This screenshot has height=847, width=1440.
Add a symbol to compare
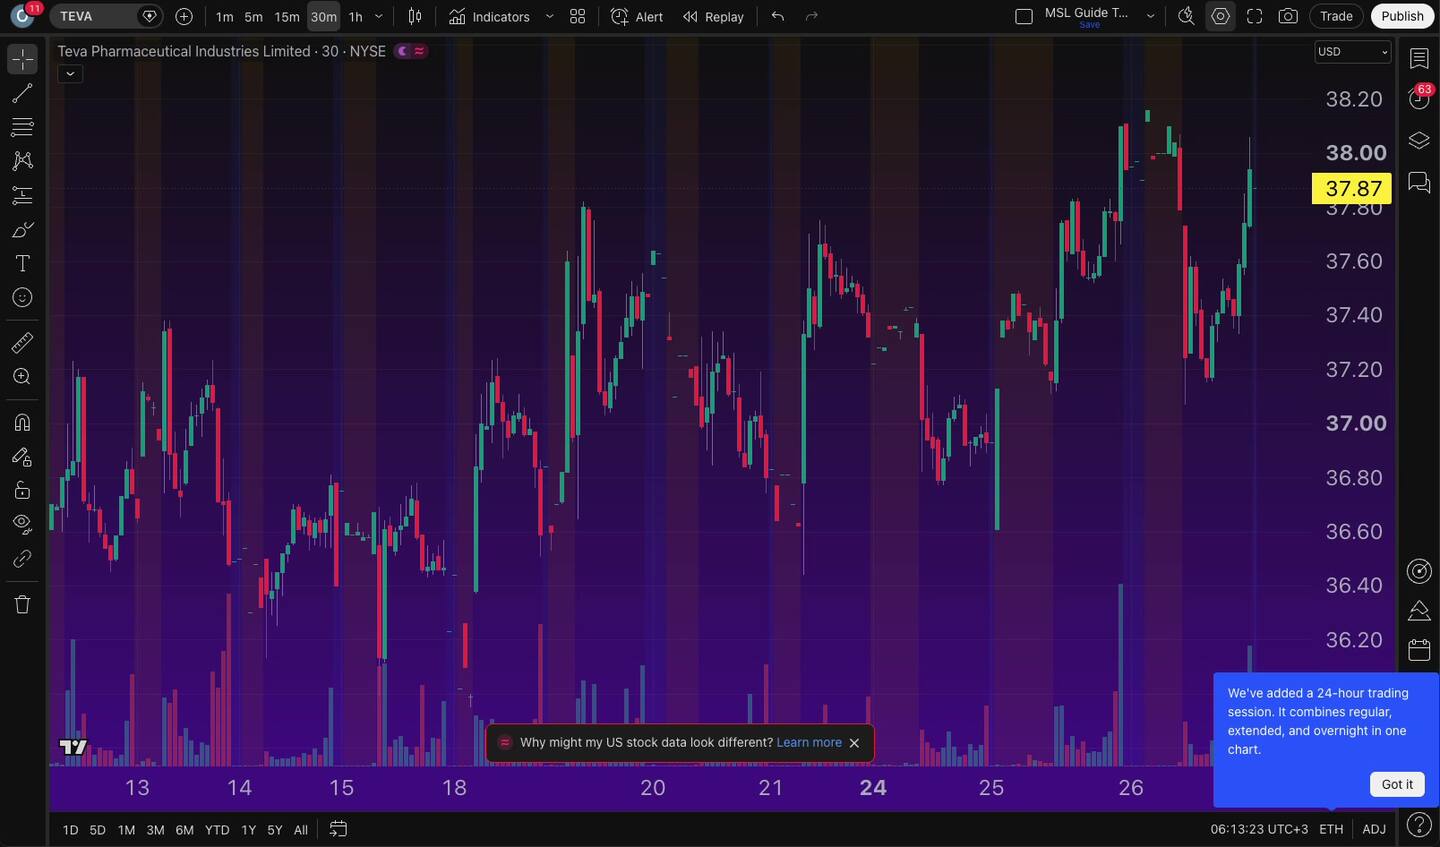tap(184, 16)
